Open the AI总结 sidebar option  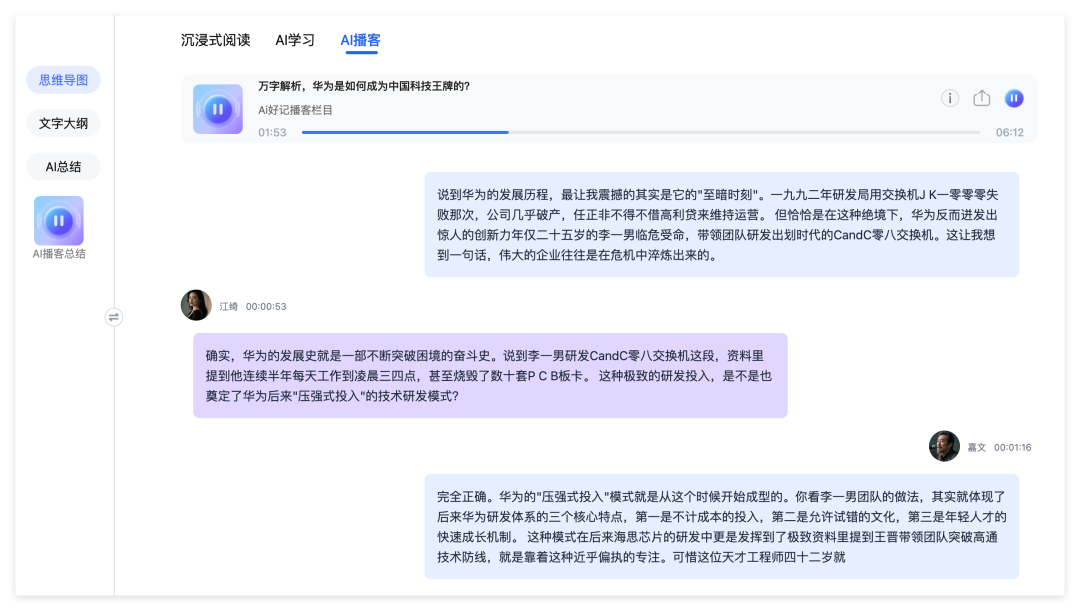63,167
